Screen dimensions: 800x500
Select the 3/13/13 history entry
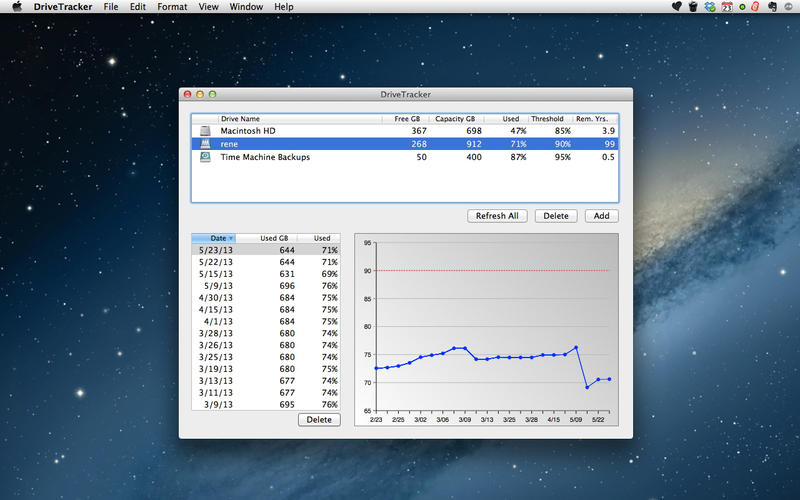[266, 381]
